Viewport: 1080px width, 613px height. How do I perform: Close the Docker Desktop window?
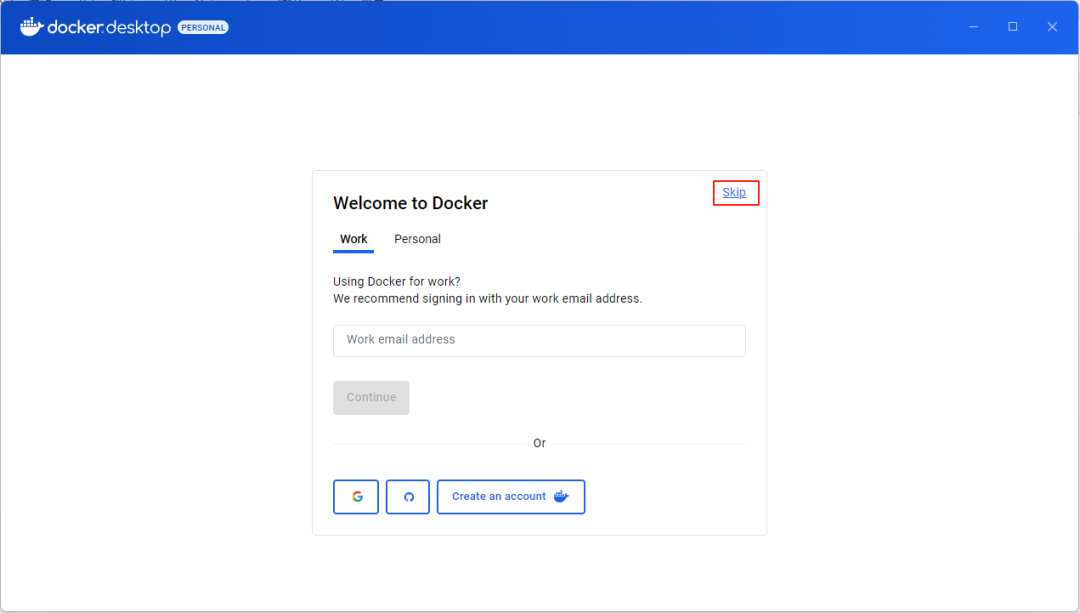(1052, 27)
